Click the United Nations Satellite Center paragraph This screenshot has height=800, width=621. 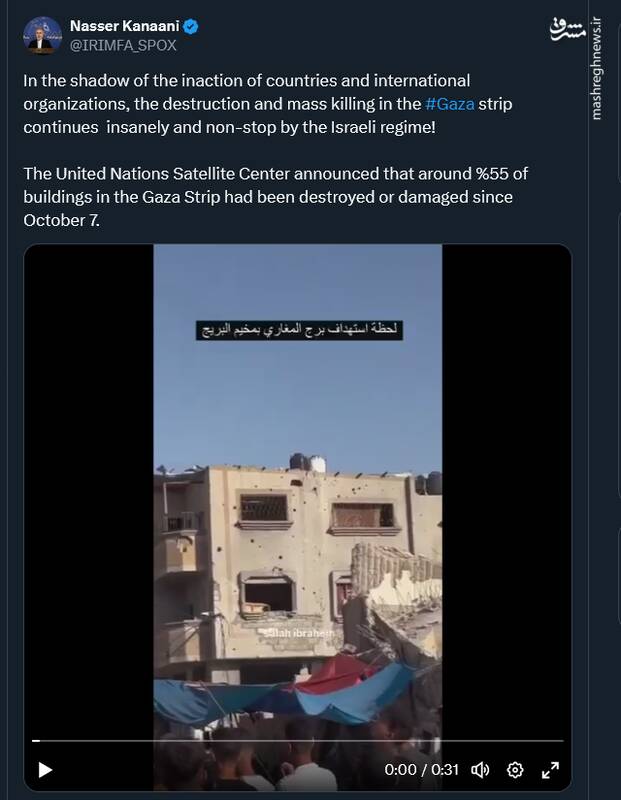(276, 197)
